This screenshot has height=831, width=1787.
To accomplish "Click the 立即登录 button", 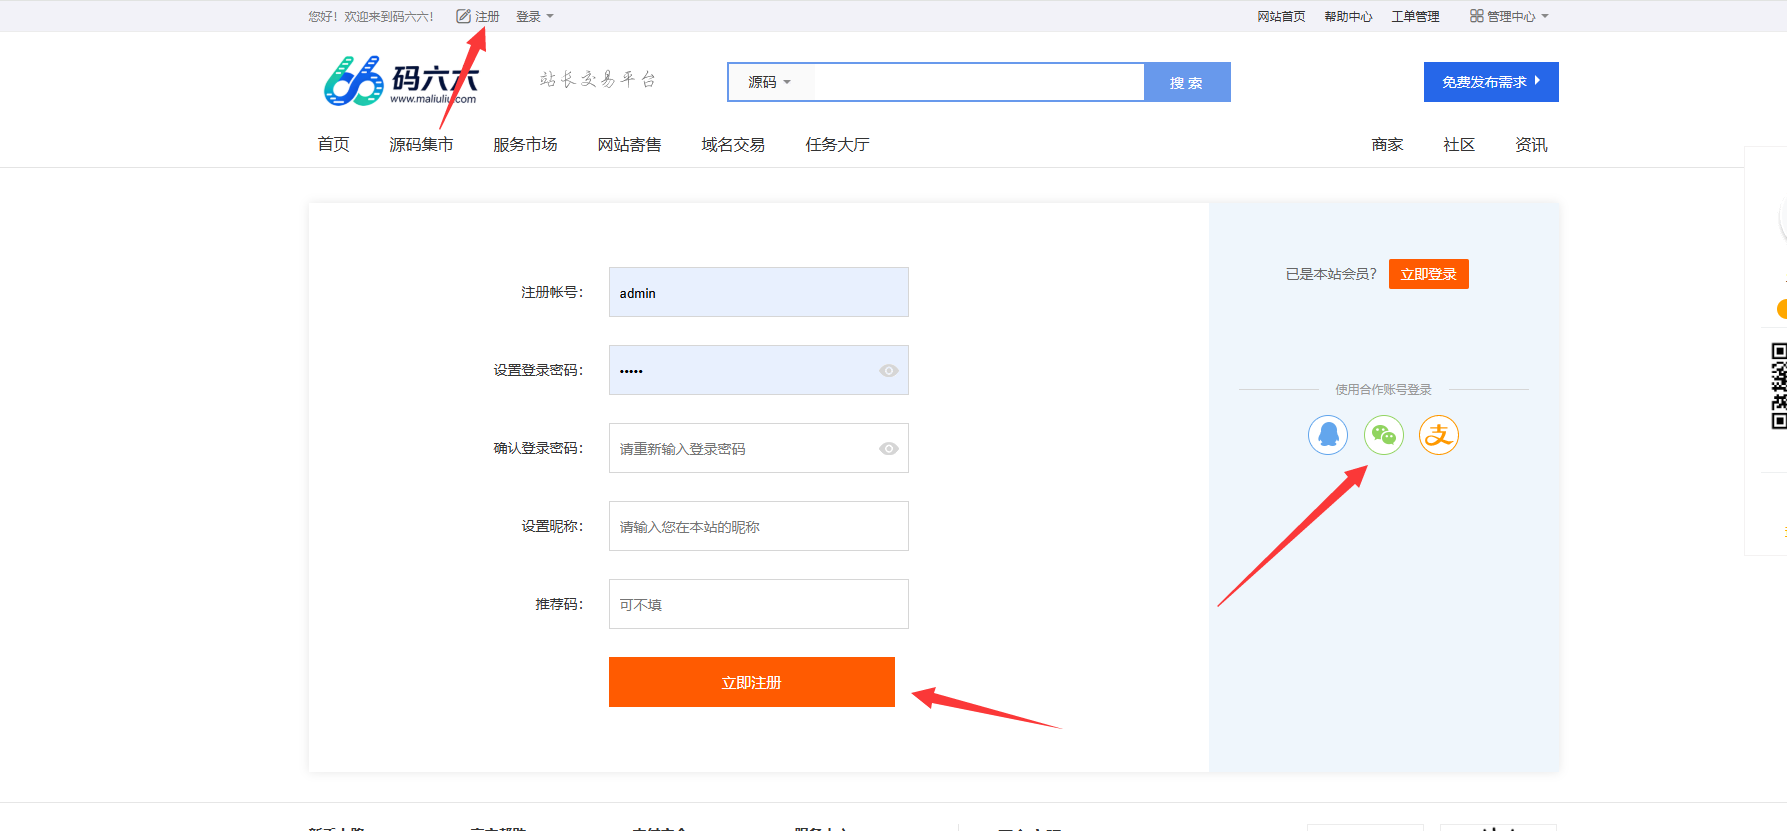I will pos(1428,274).
